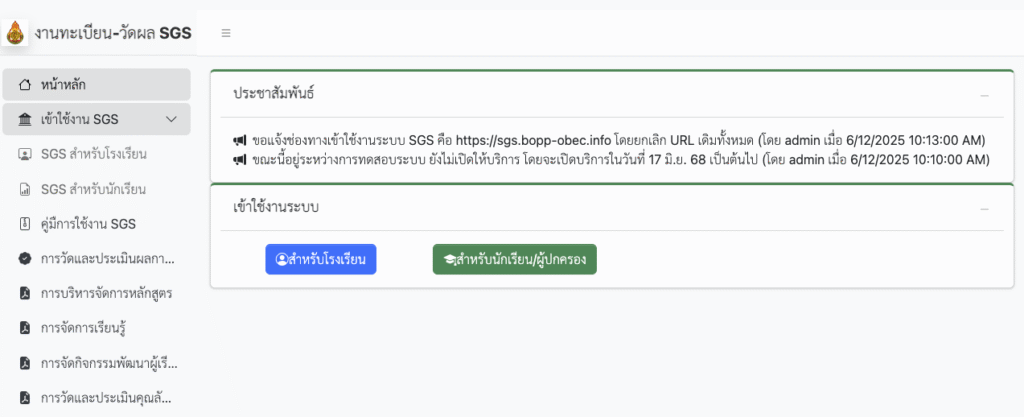Click the institution icon beside เข้าใช้งาน SGS
The width and height of the screenshot is (1024, 417).
25,120
